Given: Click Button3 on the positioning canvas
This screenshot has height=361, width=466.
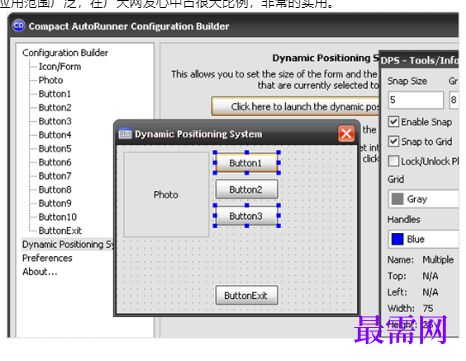Looking at the screenshot, I should [x=246, y=216].
